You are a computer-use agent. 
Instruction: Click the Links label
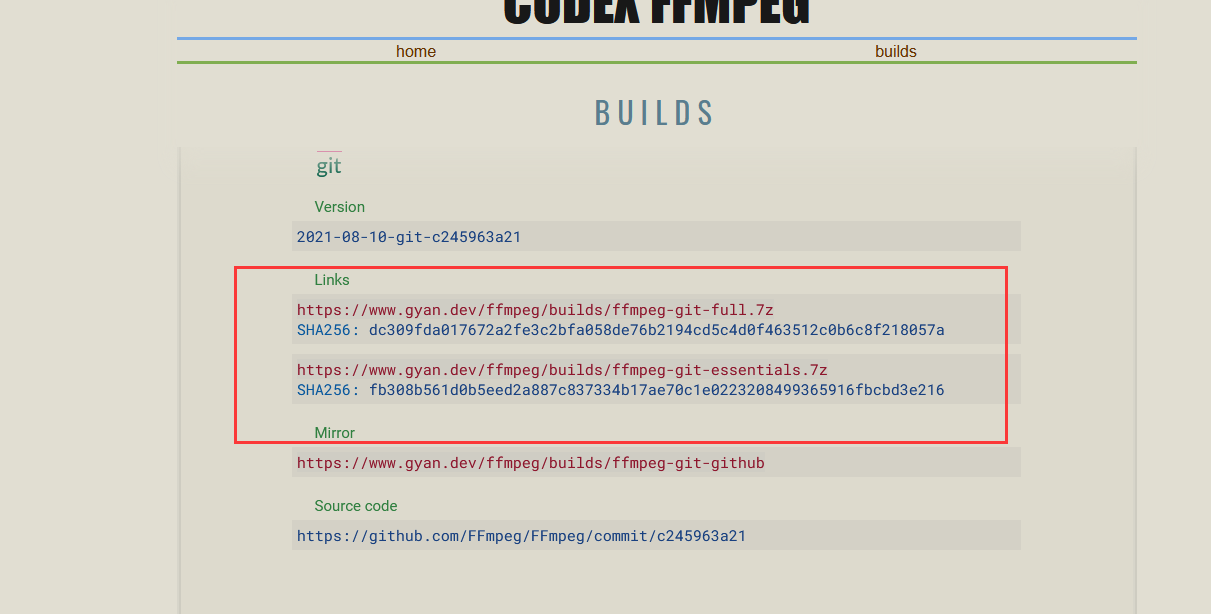click(332, 280)
